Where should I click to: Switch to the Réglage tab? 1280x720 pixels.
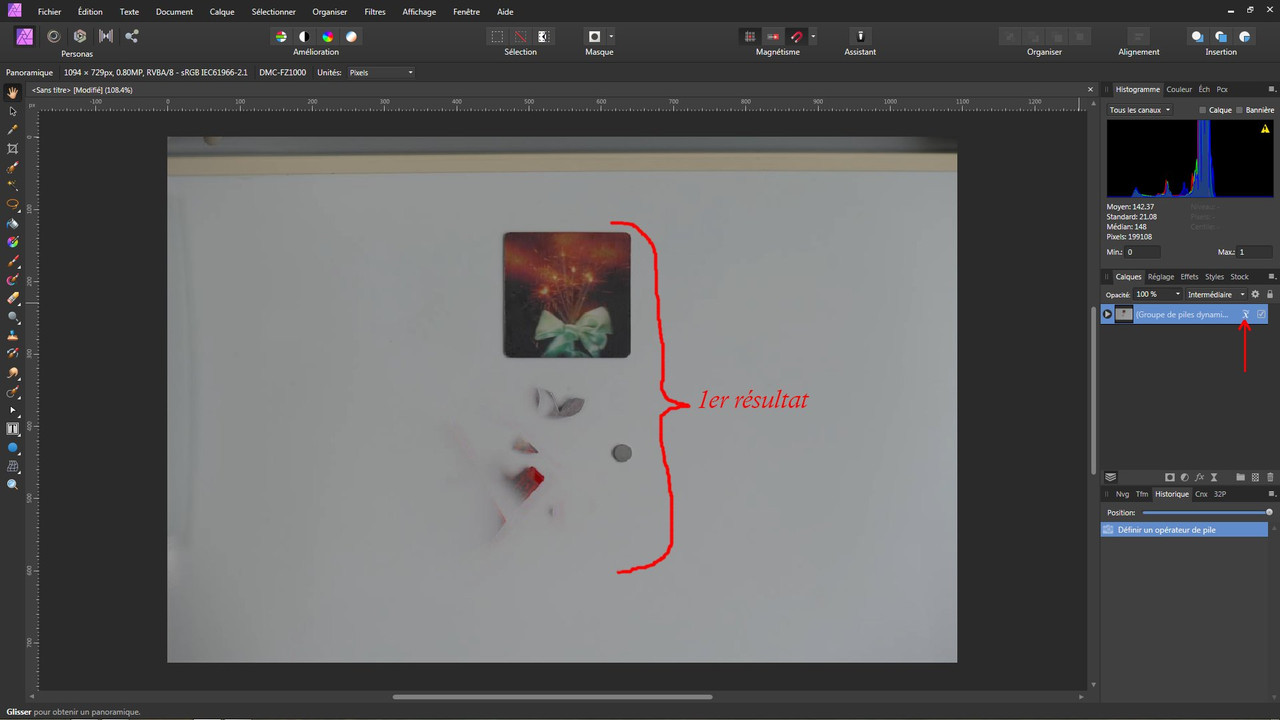pyautogui.click(x=1160, y=276)
